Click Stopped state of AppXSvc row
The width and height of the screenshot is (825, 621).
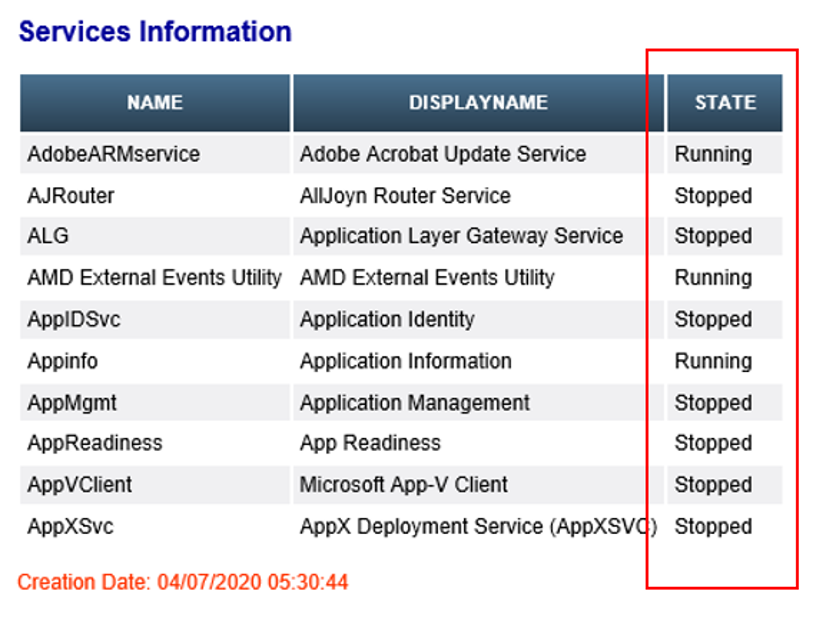[725, 526]
